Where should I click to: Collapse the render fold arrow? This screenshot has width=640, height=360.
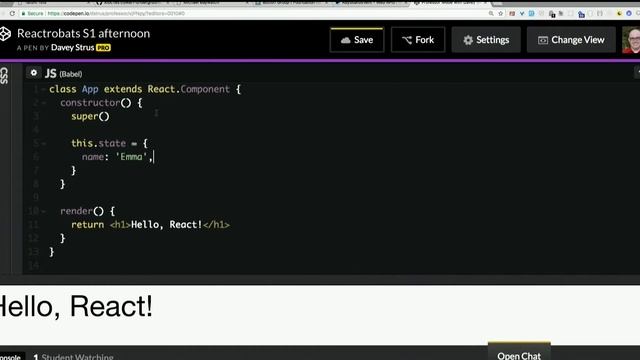[x=43, y=211]
